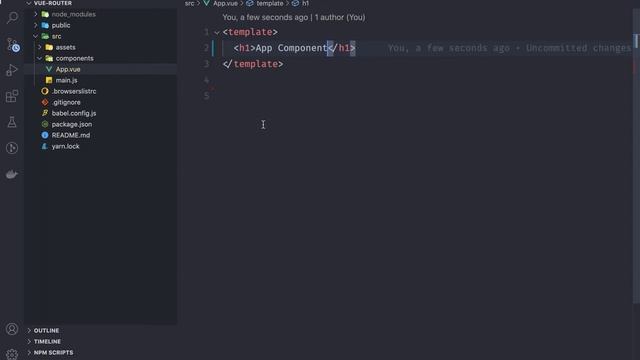
Task: Click line number 4 in the gutter
Action: pyautogui.click(x=207, y=80)
